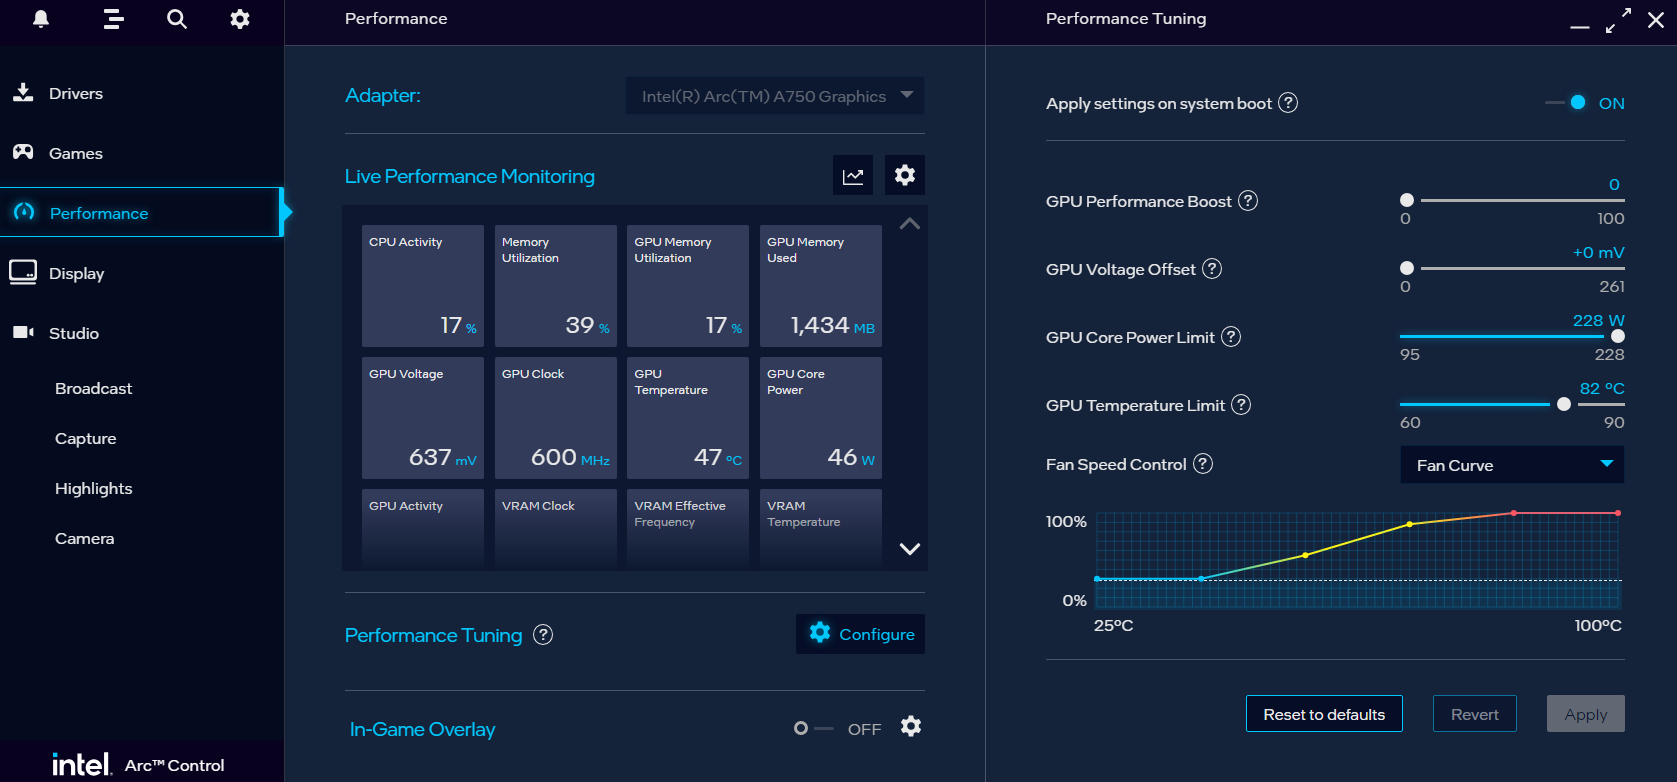
Task: Open the live monitoring chart view icon
Action: click(853, 176)
